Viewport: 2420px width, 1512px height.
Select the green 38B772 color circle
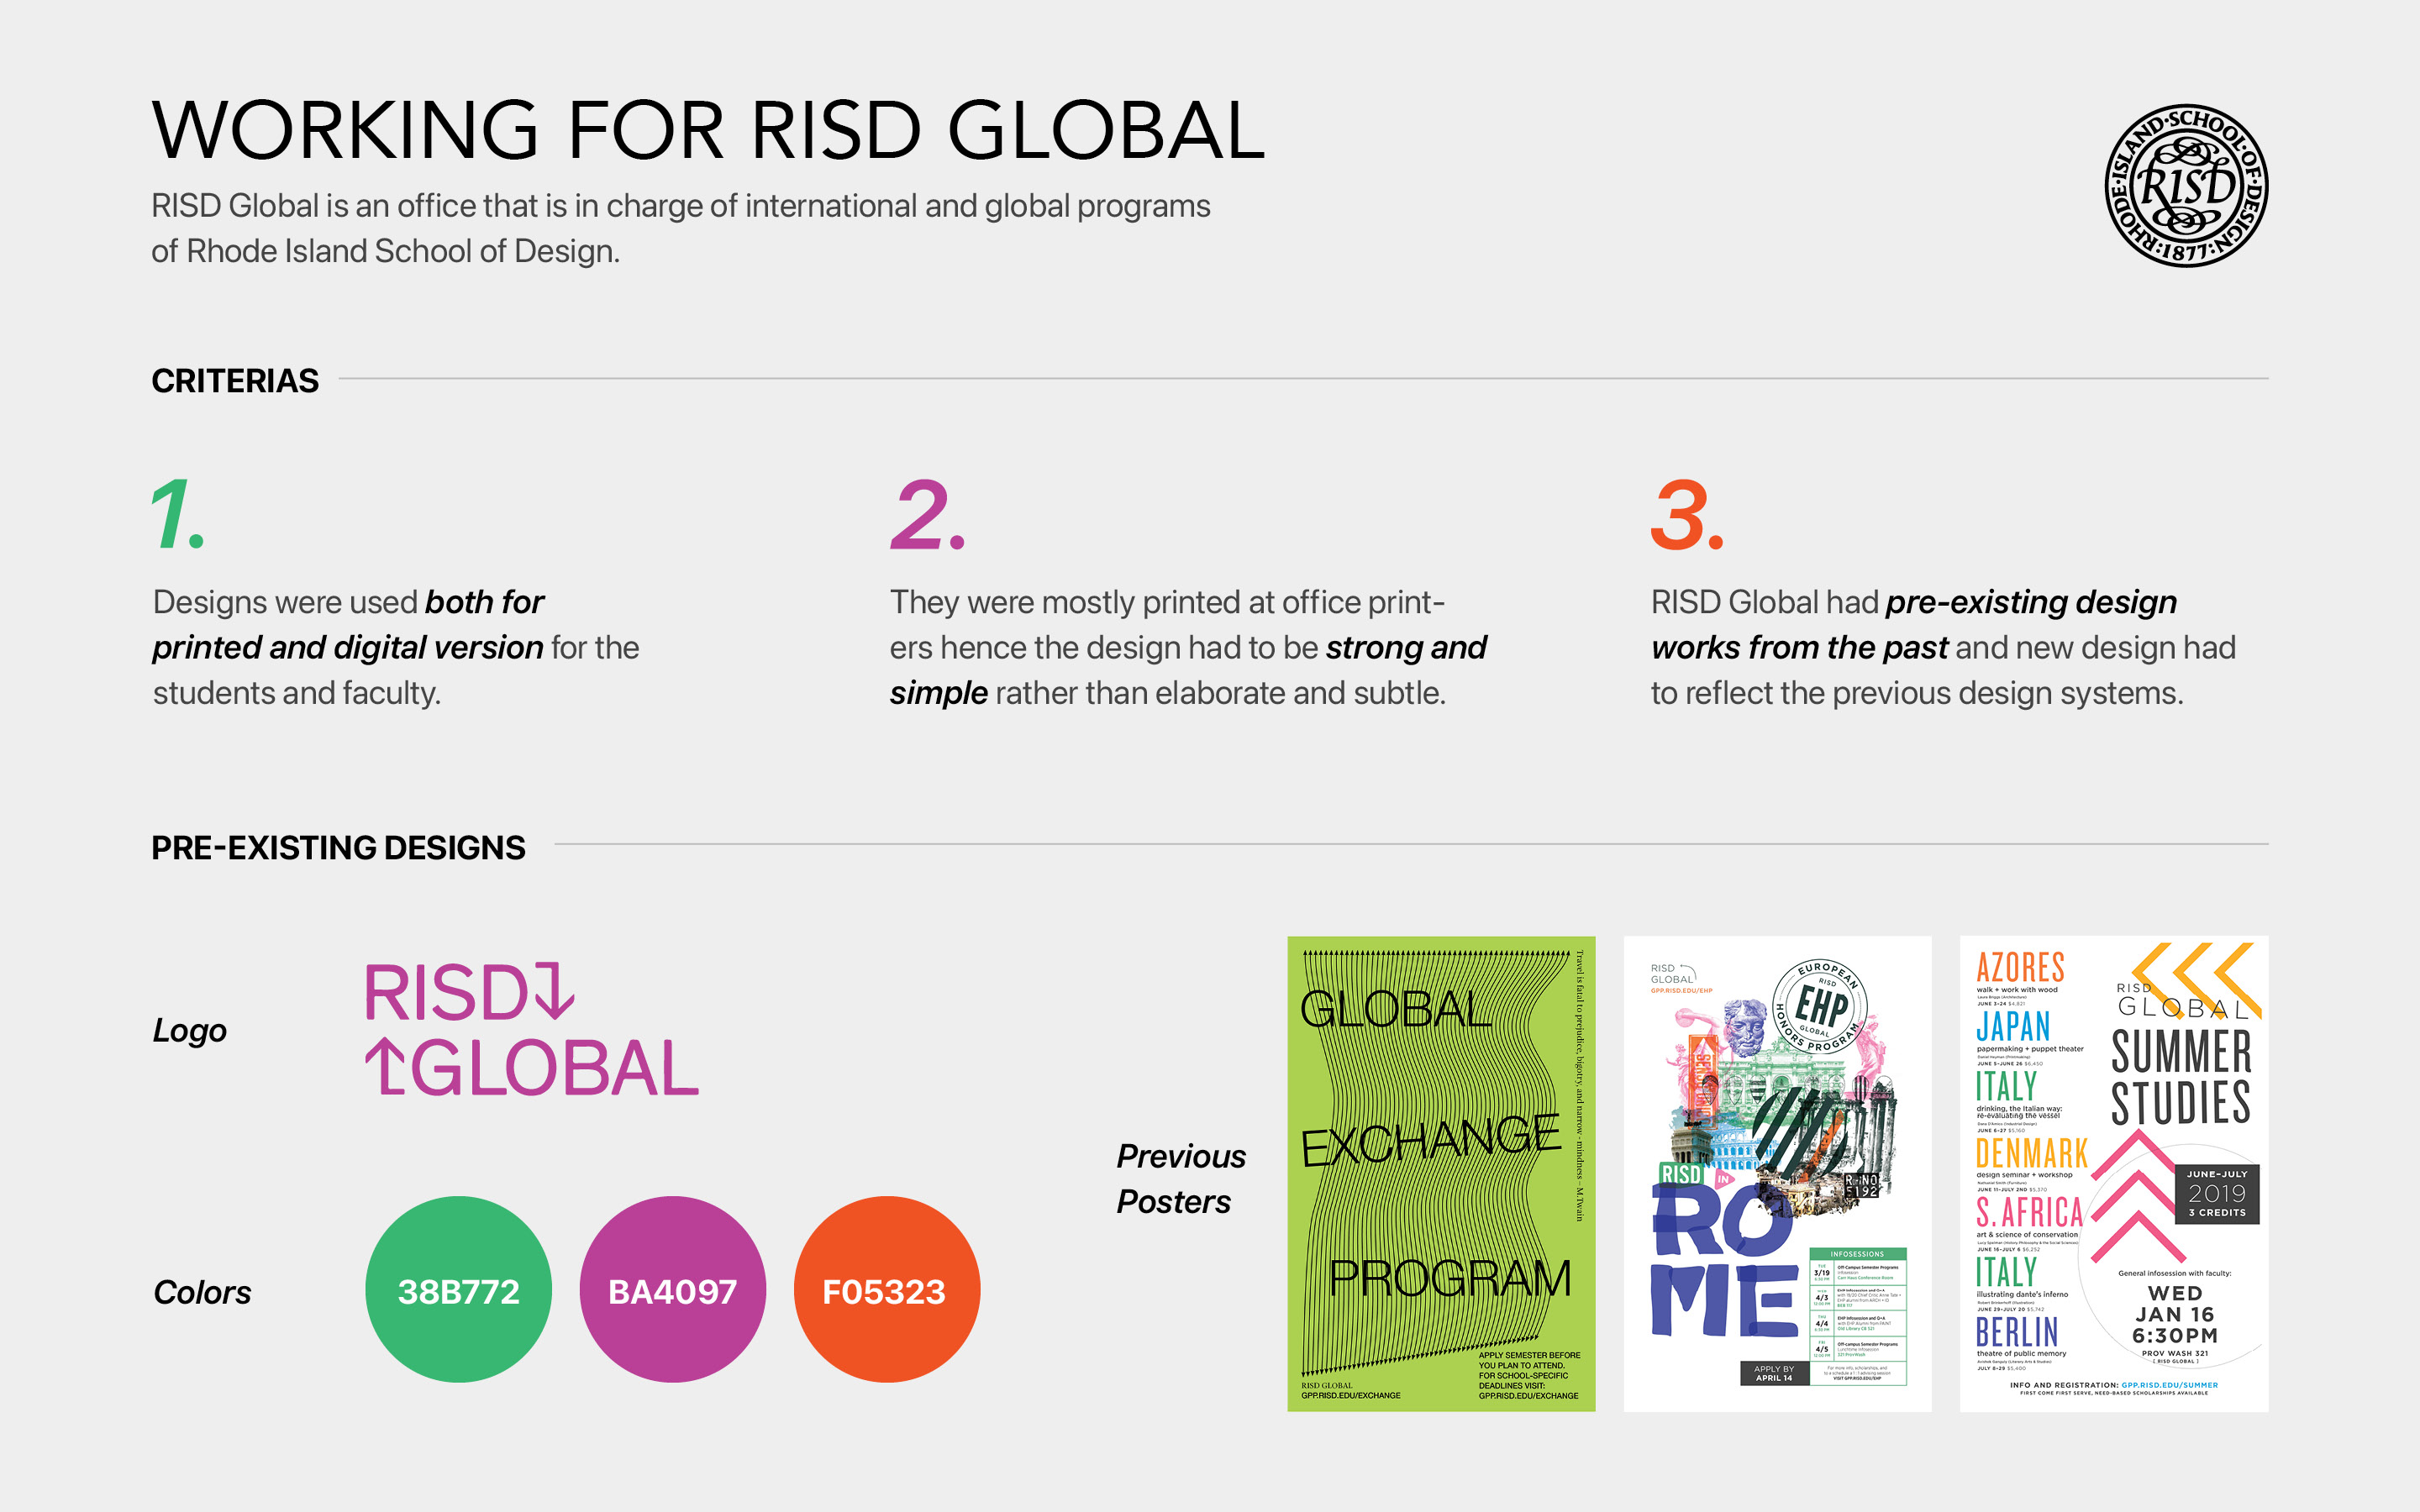pos(459,1290)
